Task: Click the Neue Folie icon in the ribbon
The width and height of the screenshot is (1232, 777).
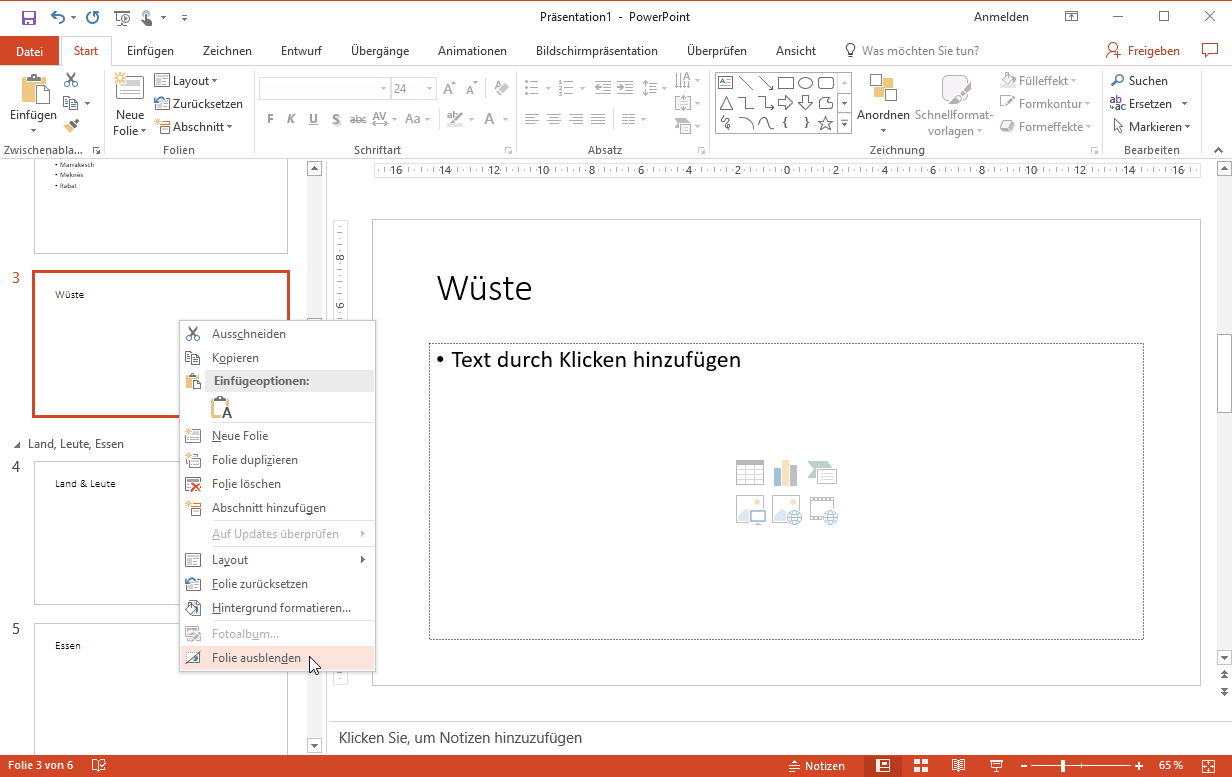Action: (129, 87)
